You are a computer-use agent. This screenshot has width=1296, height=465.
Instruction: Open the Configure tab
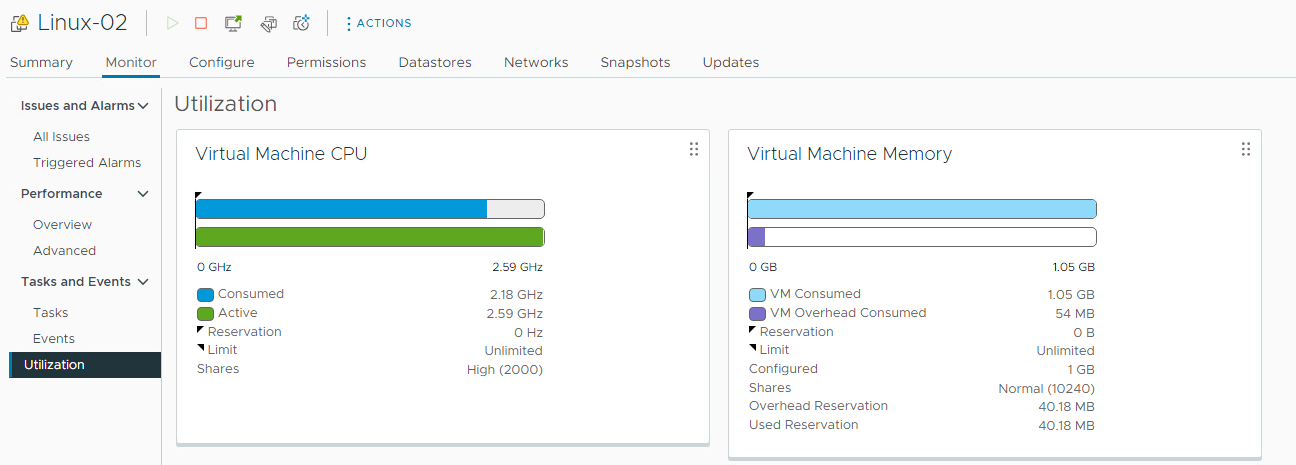[222, 62]
